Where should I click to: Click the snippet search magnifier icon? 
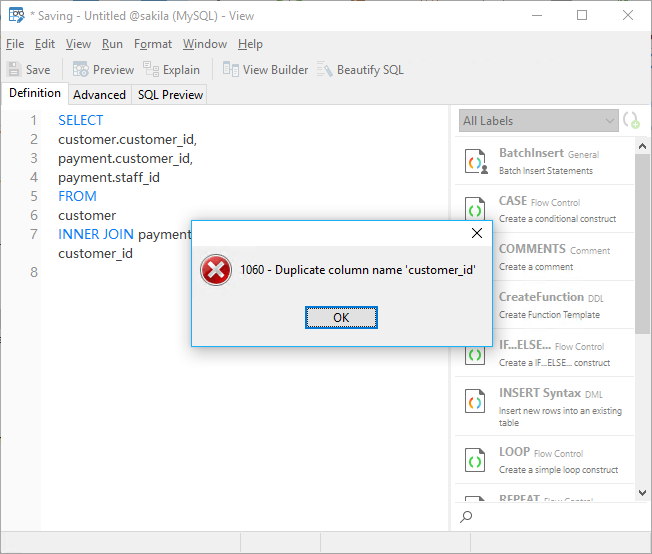click(x=466, y=517)
